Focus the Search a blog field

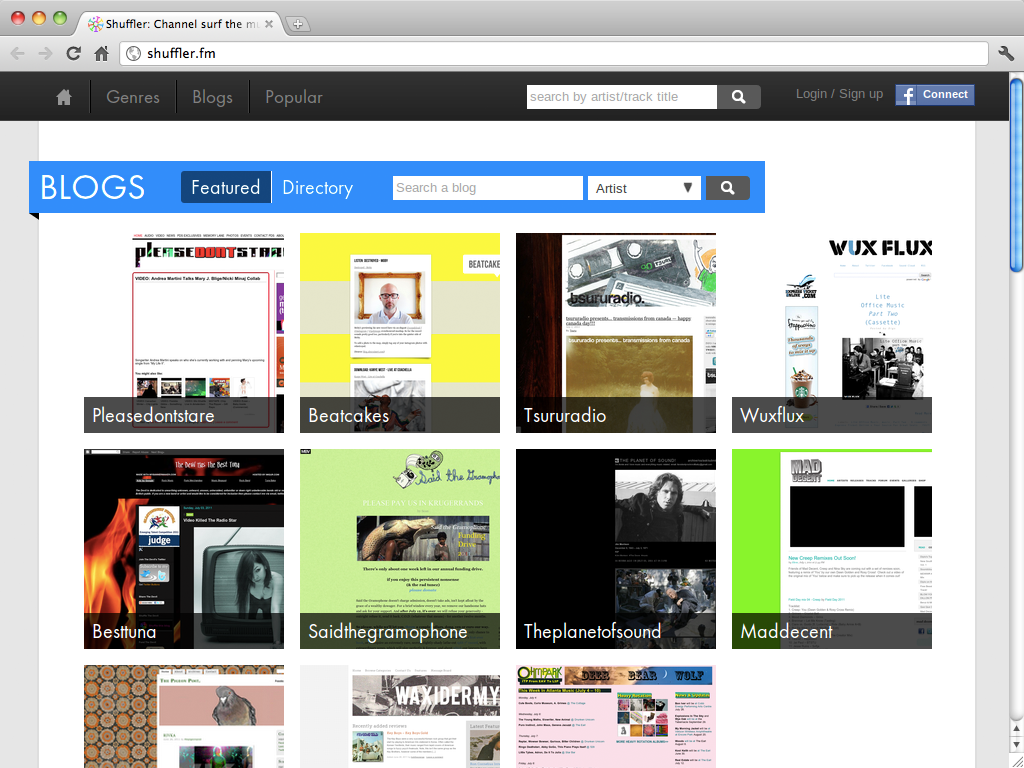click(x=488, y=188)
